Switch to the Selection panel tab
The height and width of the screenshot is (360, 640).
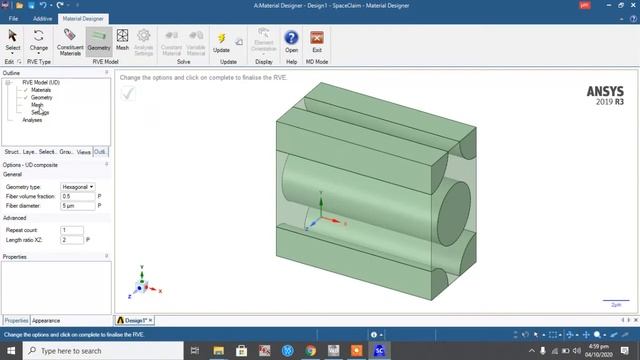coord(47,152)
